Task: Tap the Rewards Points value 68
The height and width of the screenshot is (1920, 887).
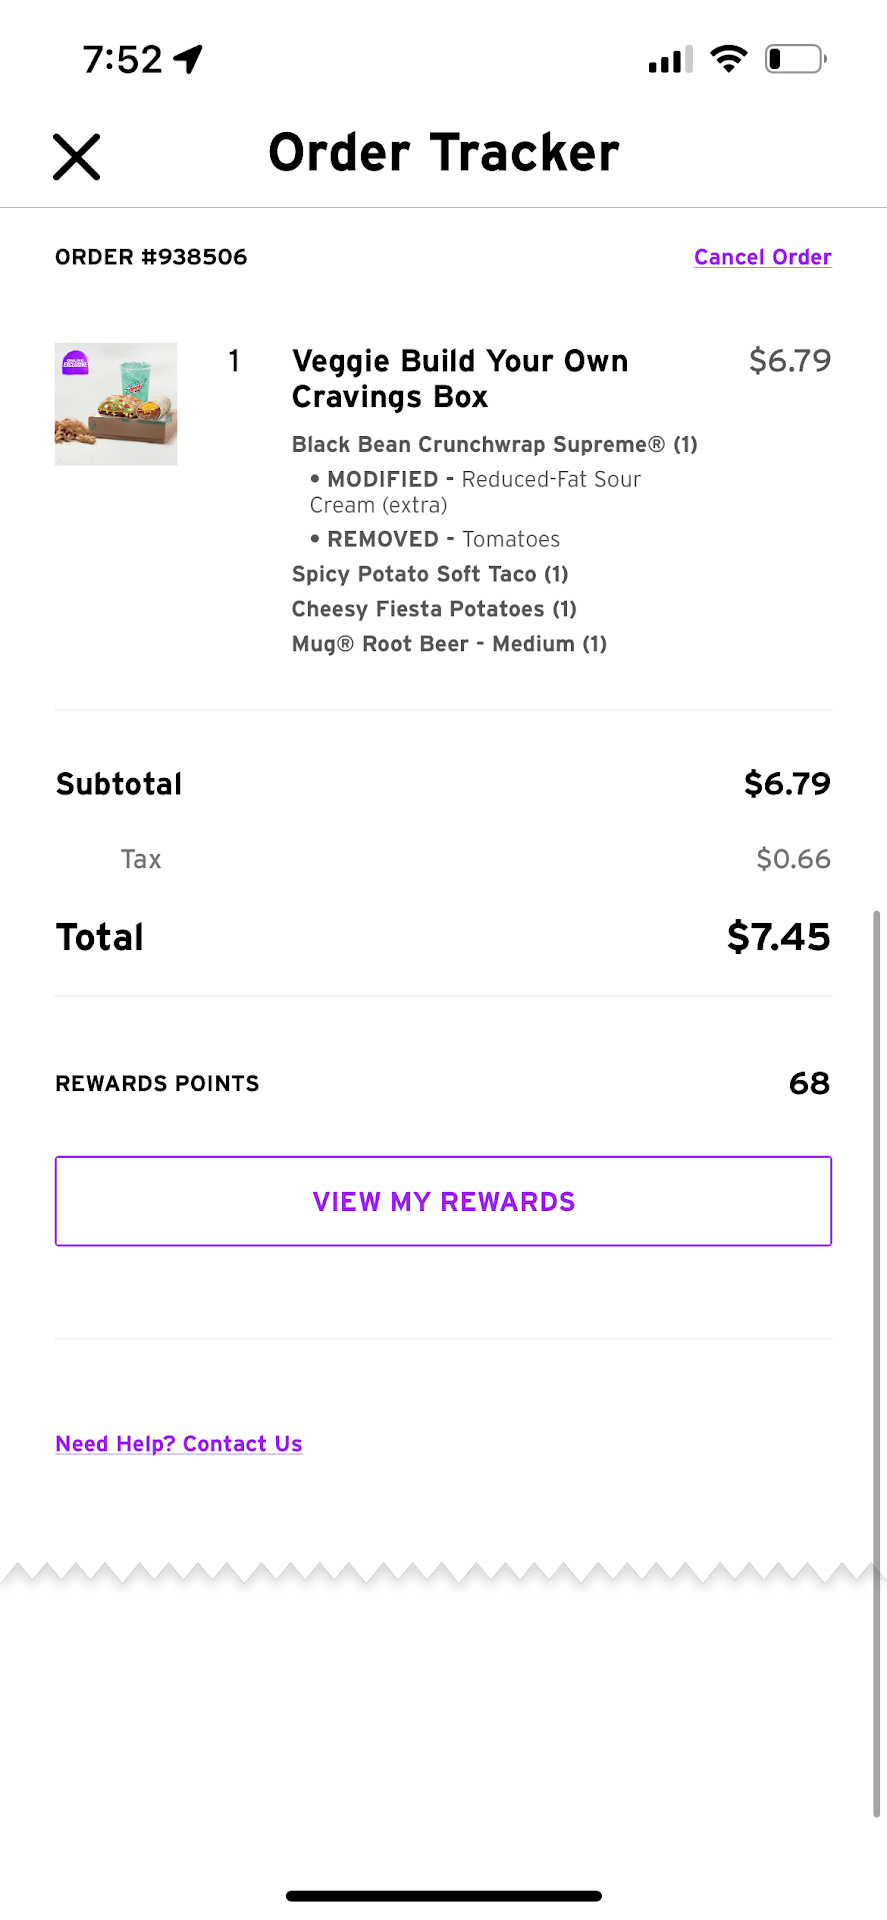Action: point(809,1083)
